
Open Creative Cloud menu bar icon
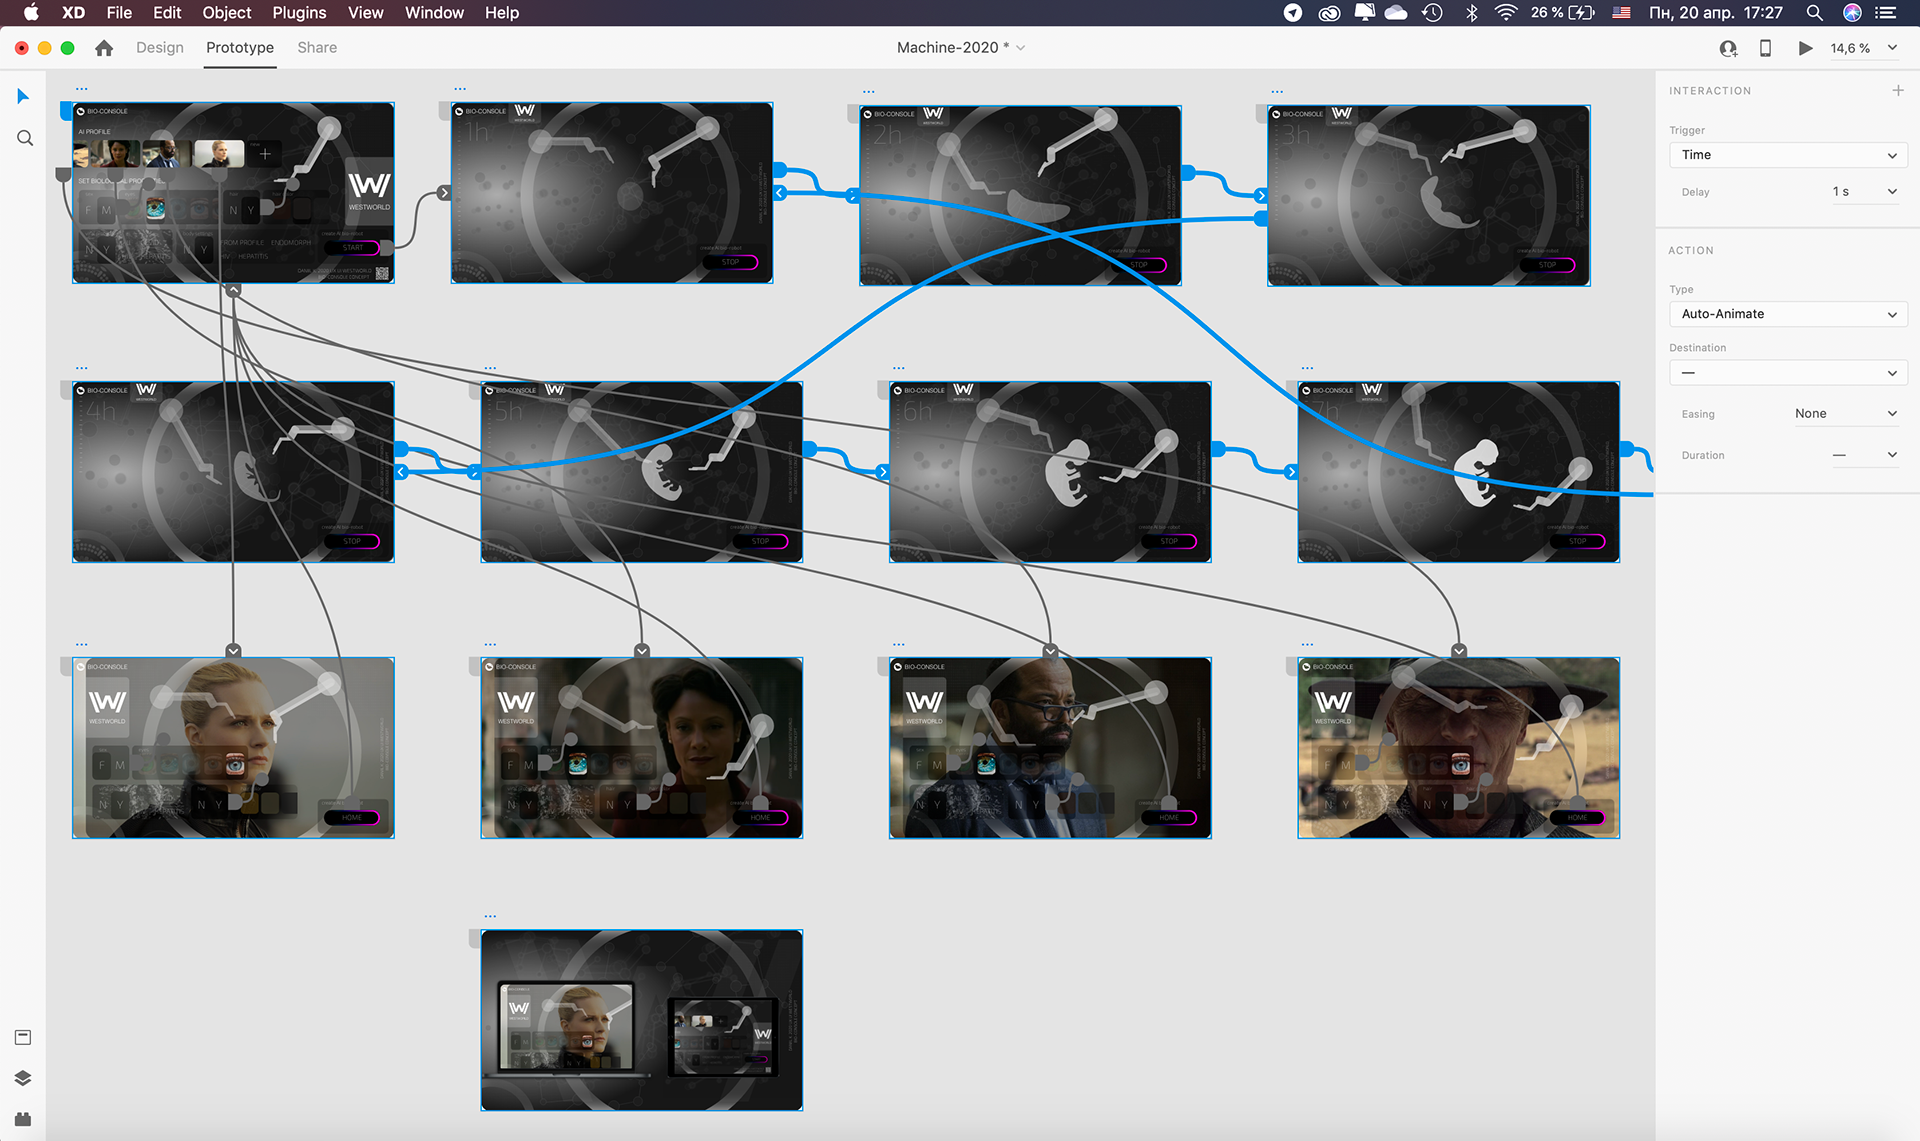[x=1329, y=13]
